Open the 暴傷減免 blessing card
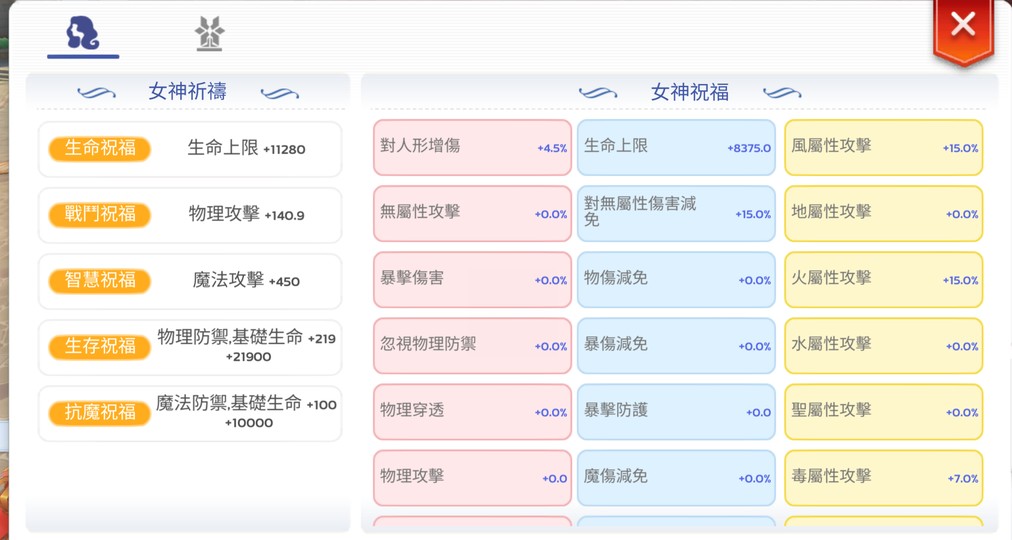Screen dimensions: 1012x540 (676, 345)
